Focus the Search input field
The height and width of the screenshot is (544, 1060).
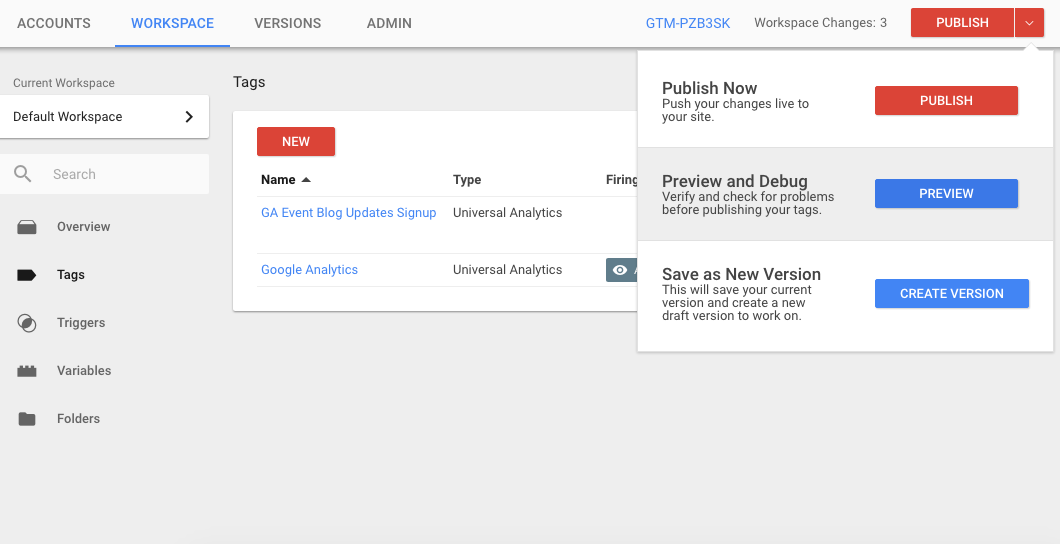pos(125,174)
